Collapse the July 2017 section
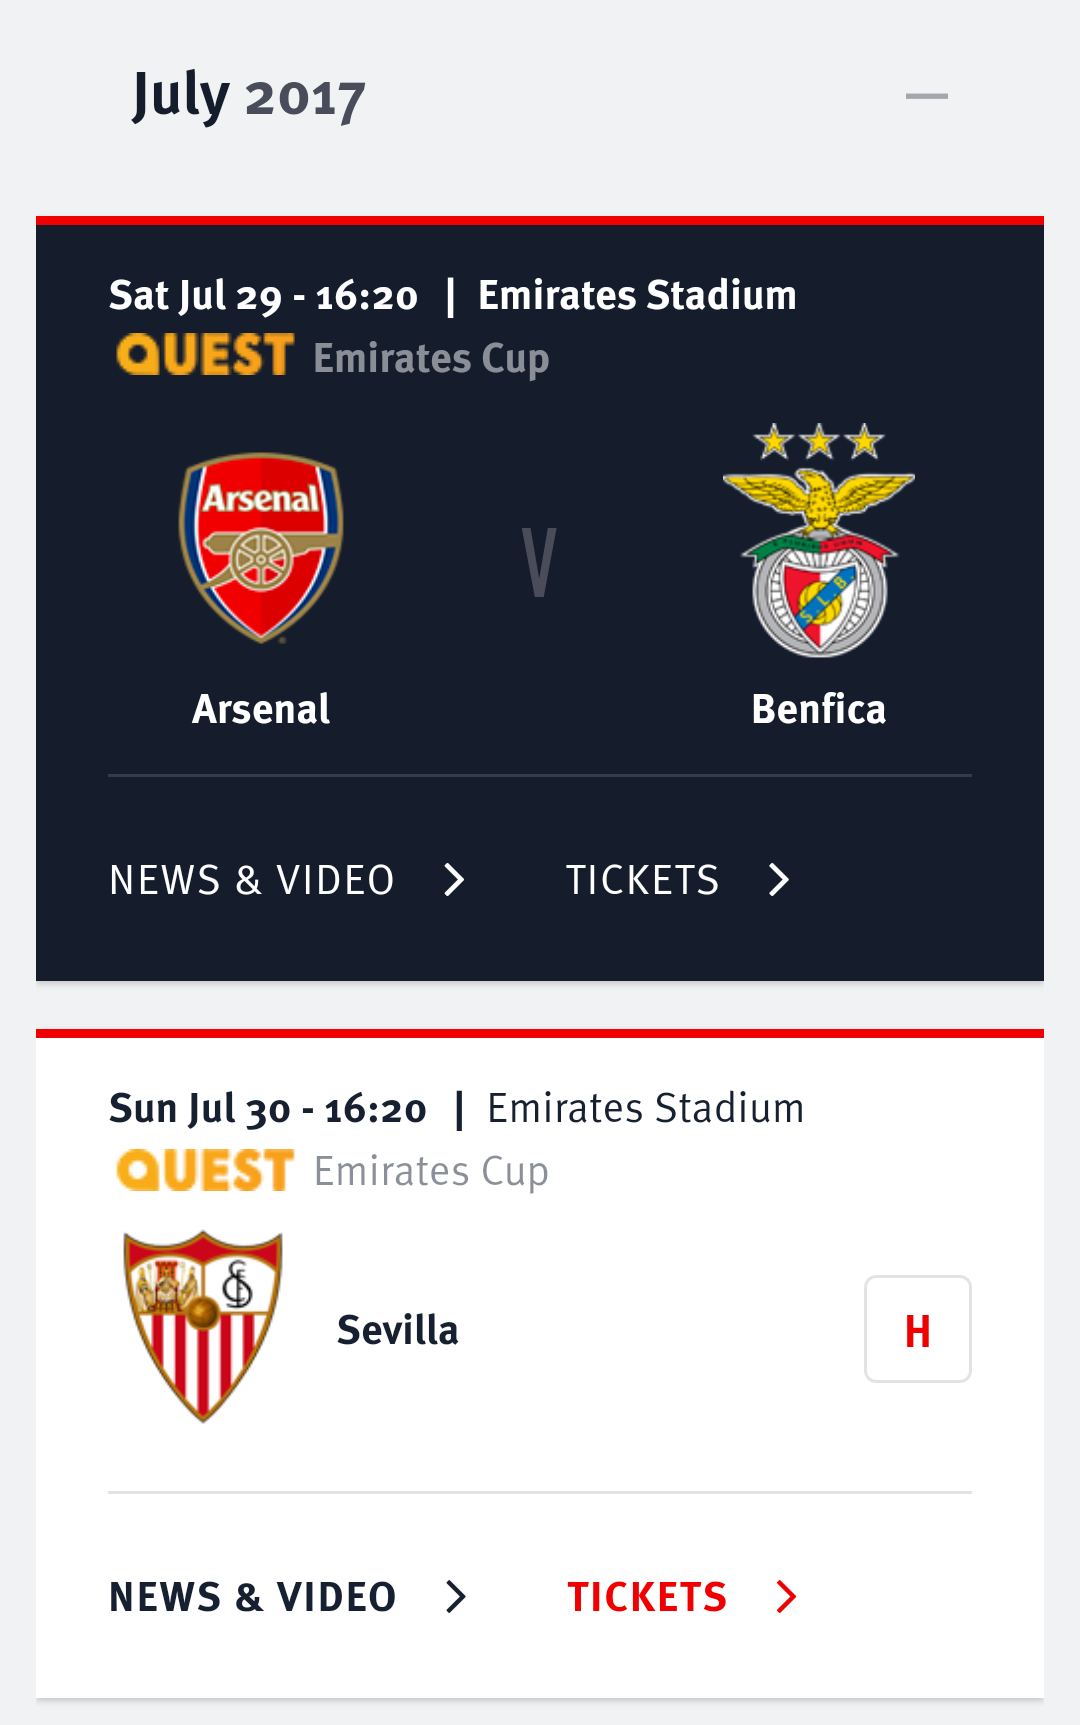 coord(926,97)
